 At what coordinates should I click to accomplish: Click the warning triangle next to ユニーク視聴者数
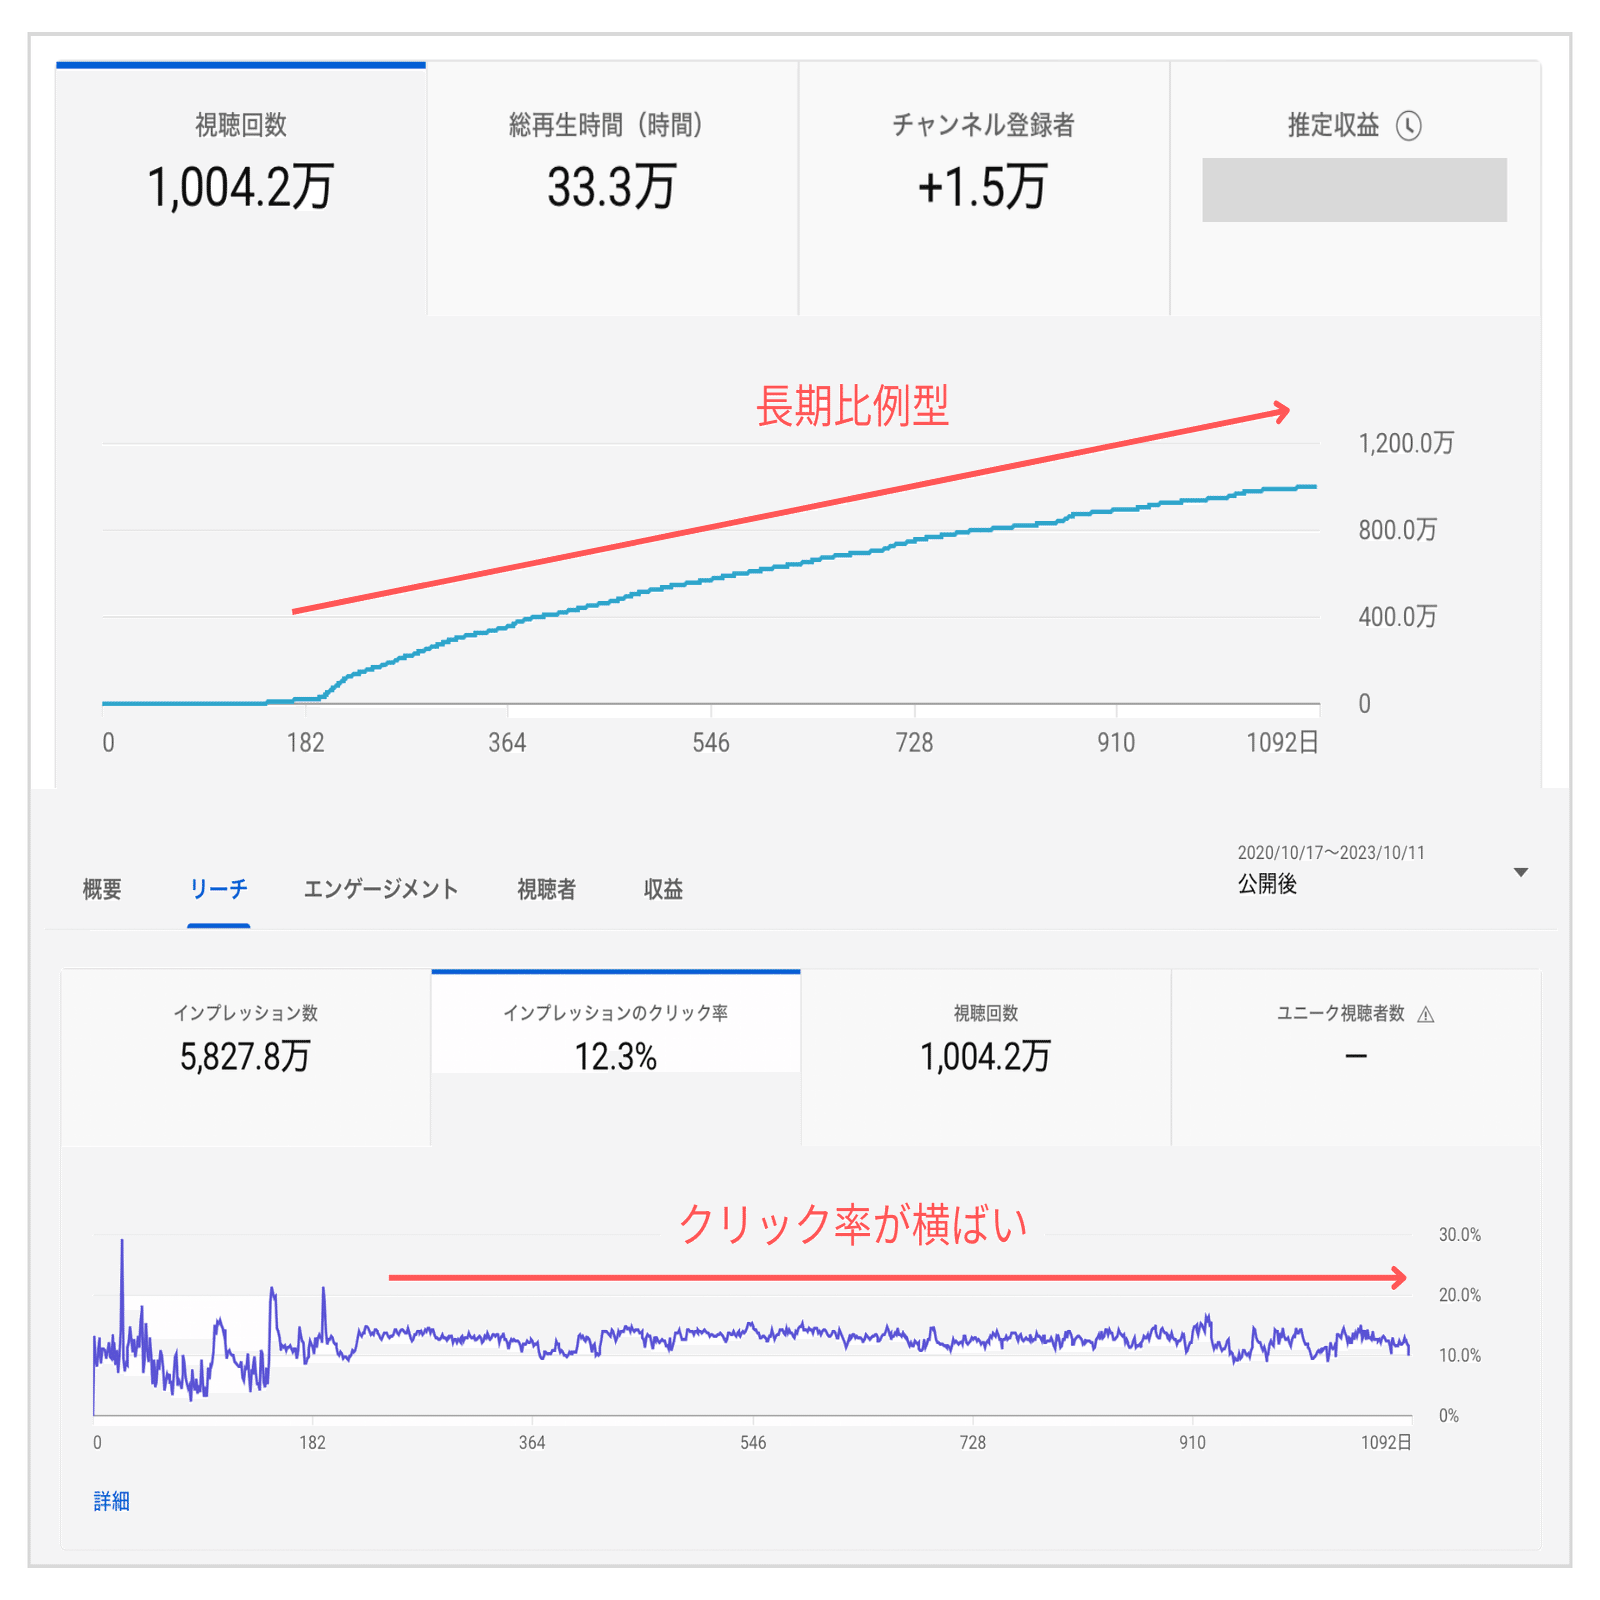[1426, 1015]
